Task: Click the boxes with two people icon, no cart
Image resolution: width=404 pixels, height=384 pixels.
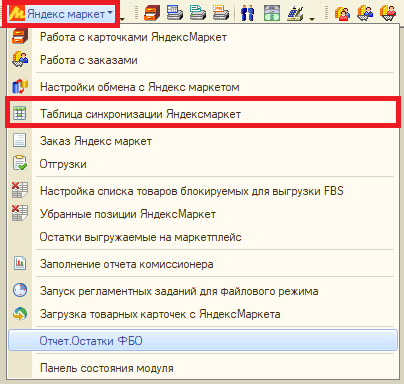Action: (x=342, y=14)
